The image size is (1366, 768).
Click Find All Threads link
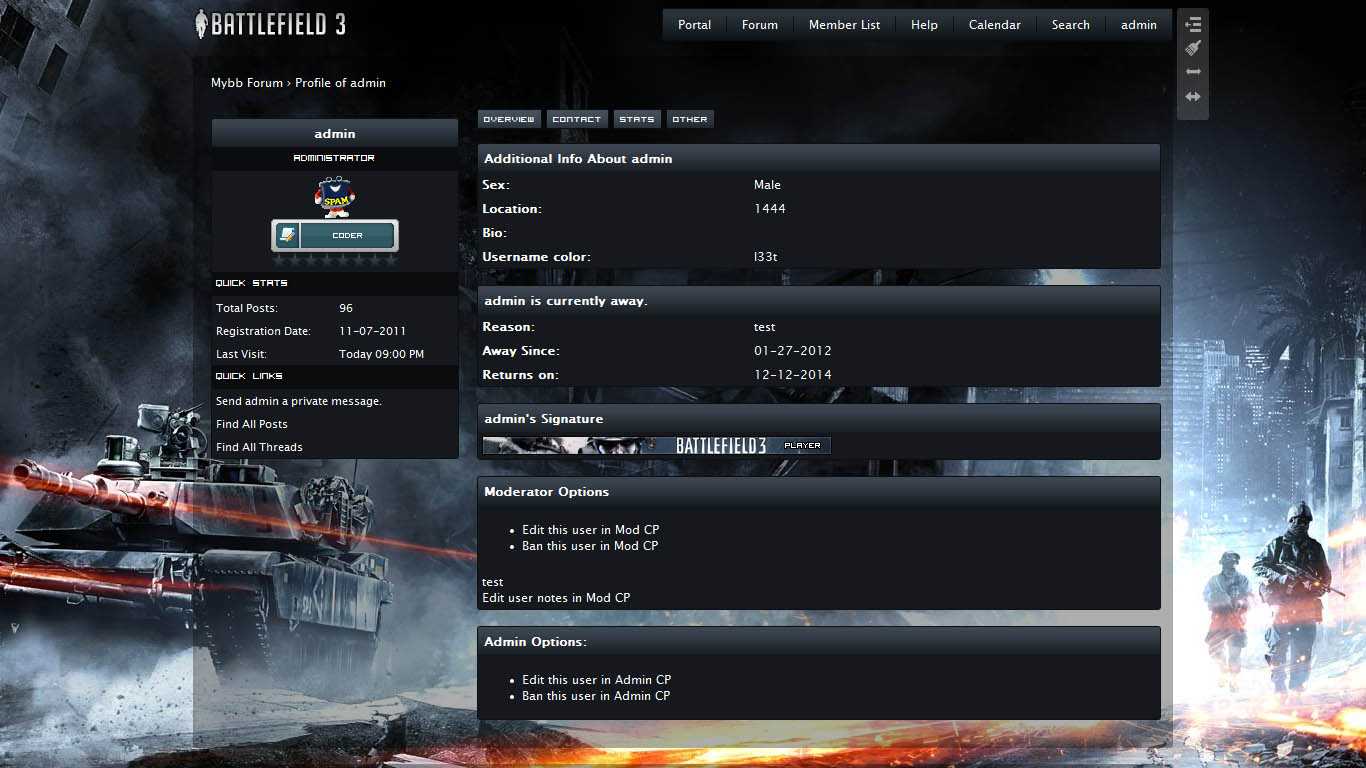coord(259,447)
